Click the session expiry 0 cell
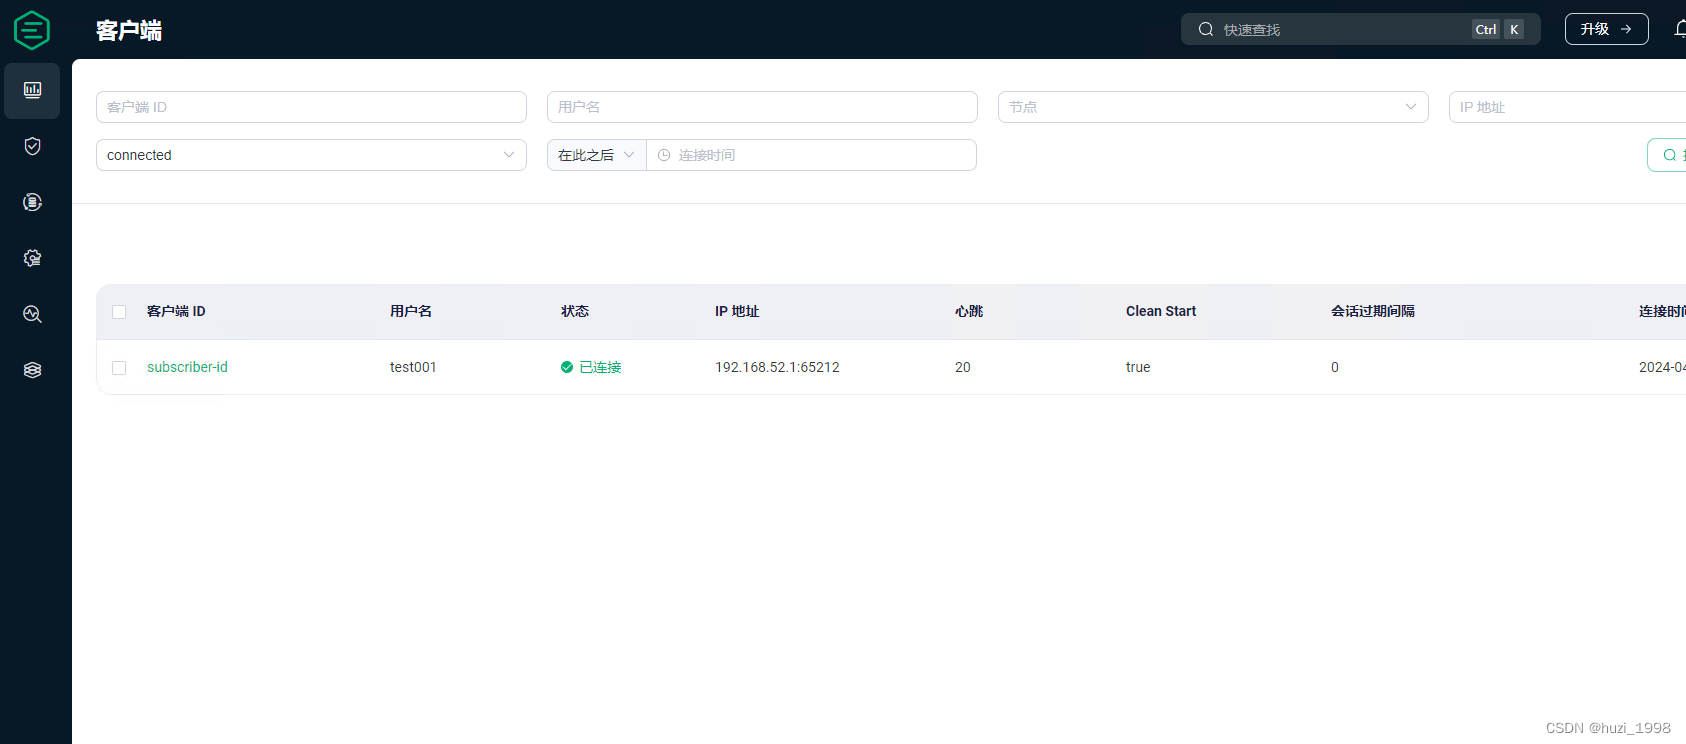The width and height of the screenshot is (1686, 744). (x=1335, y=367)
